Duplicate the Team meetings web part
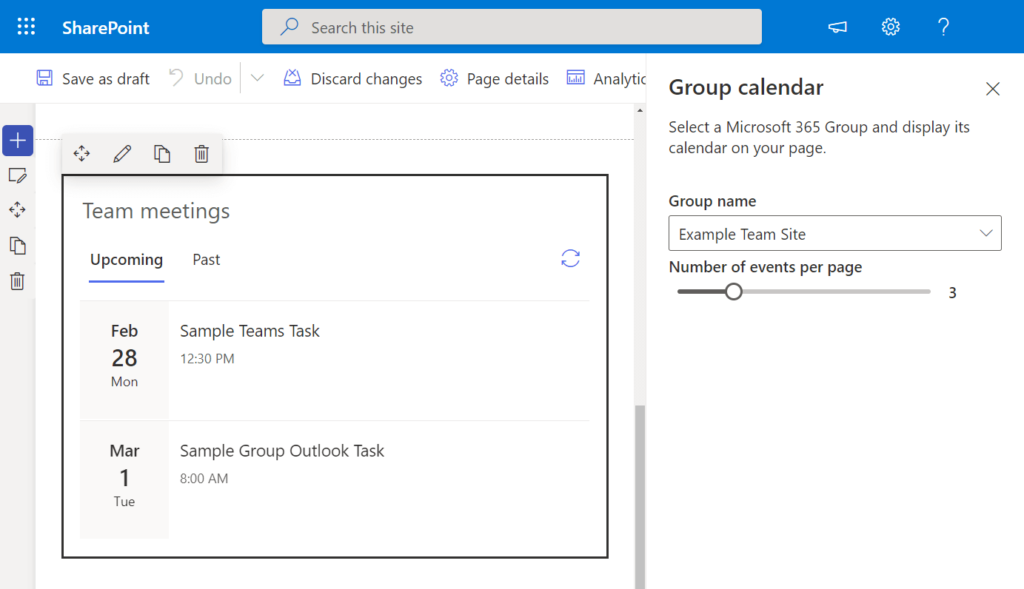1024x589 pixels. click(162, 153)
